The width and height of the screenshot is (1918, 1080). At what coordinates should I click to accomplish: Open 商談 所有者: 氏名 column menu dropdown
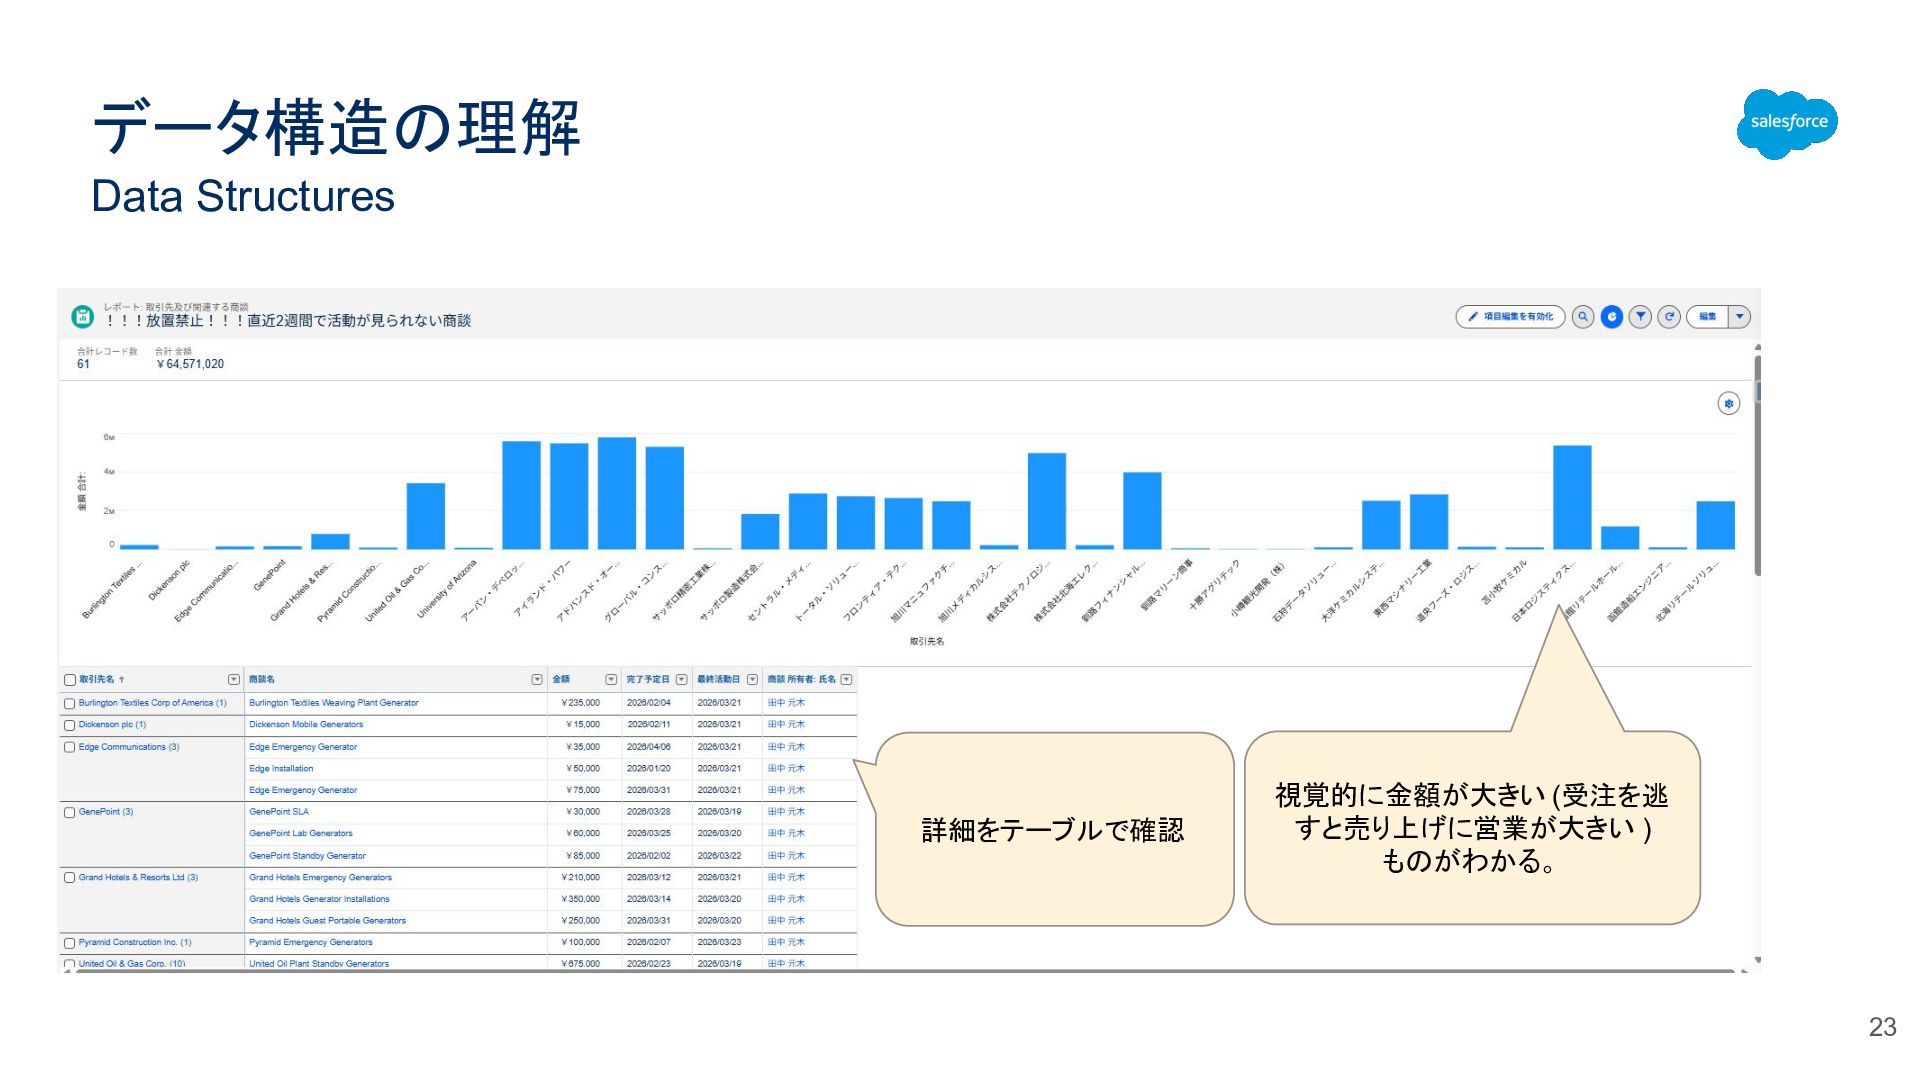[x=847, y=680]
